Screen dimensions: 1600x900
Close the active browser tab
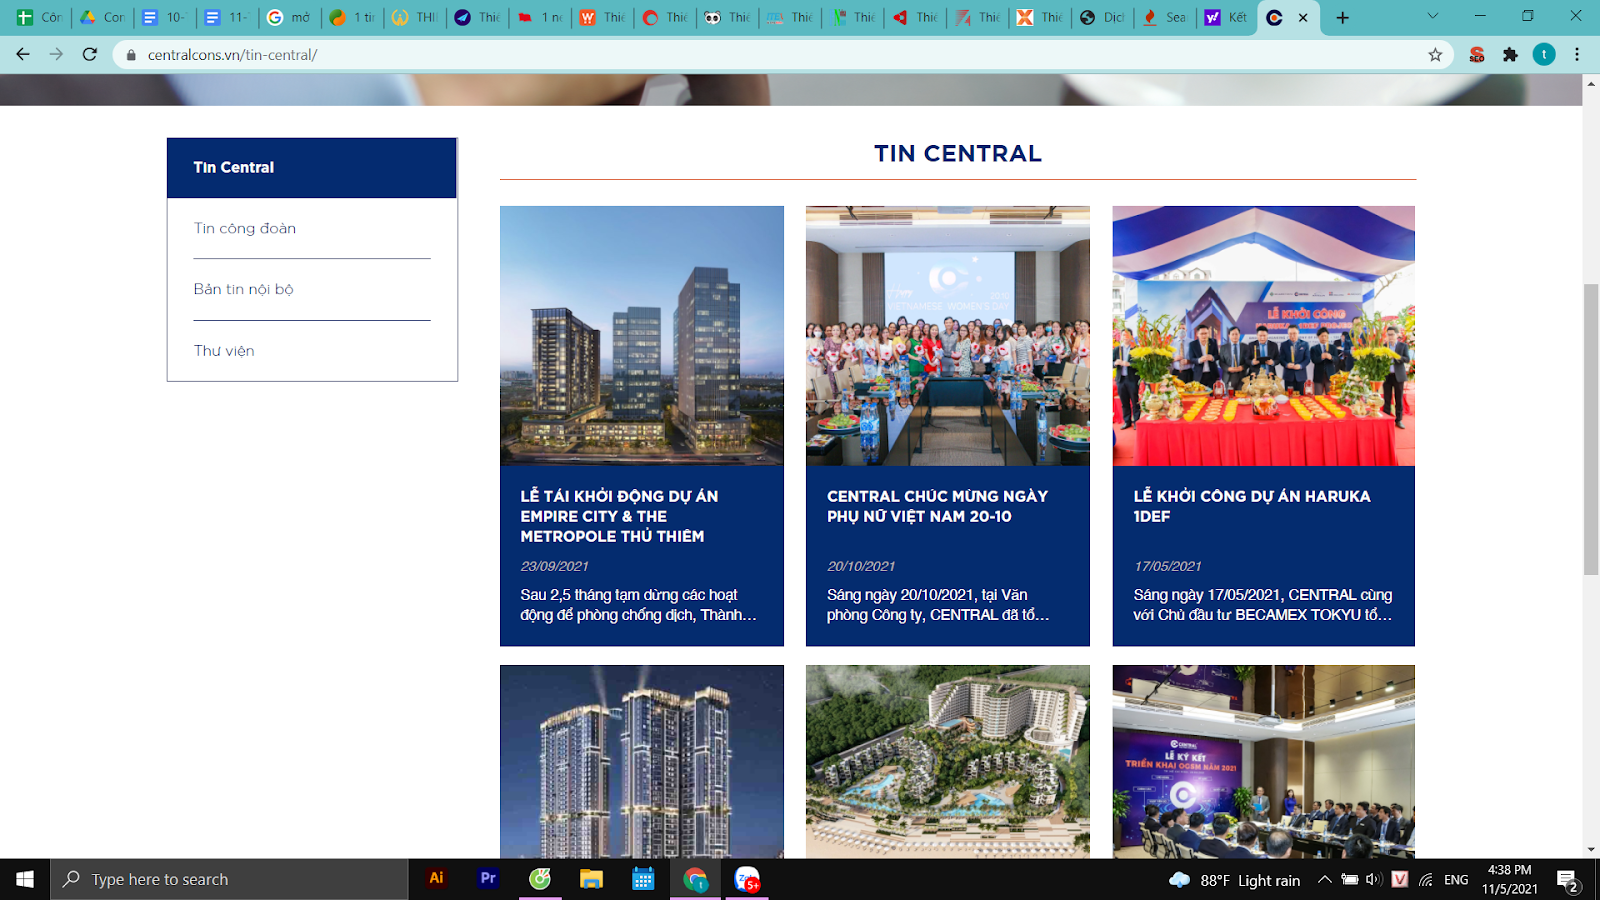(x=1303, y=17)
